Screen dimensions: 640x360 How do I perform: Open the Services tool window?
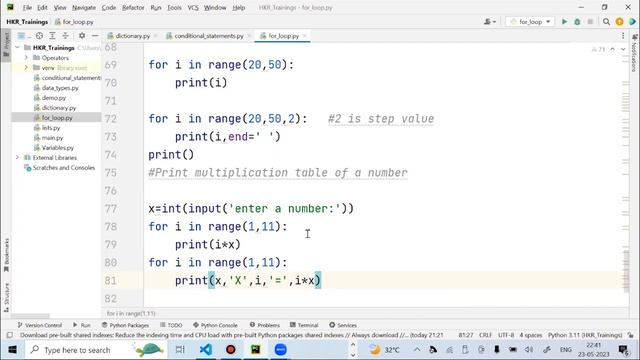[x=343, y=325]
